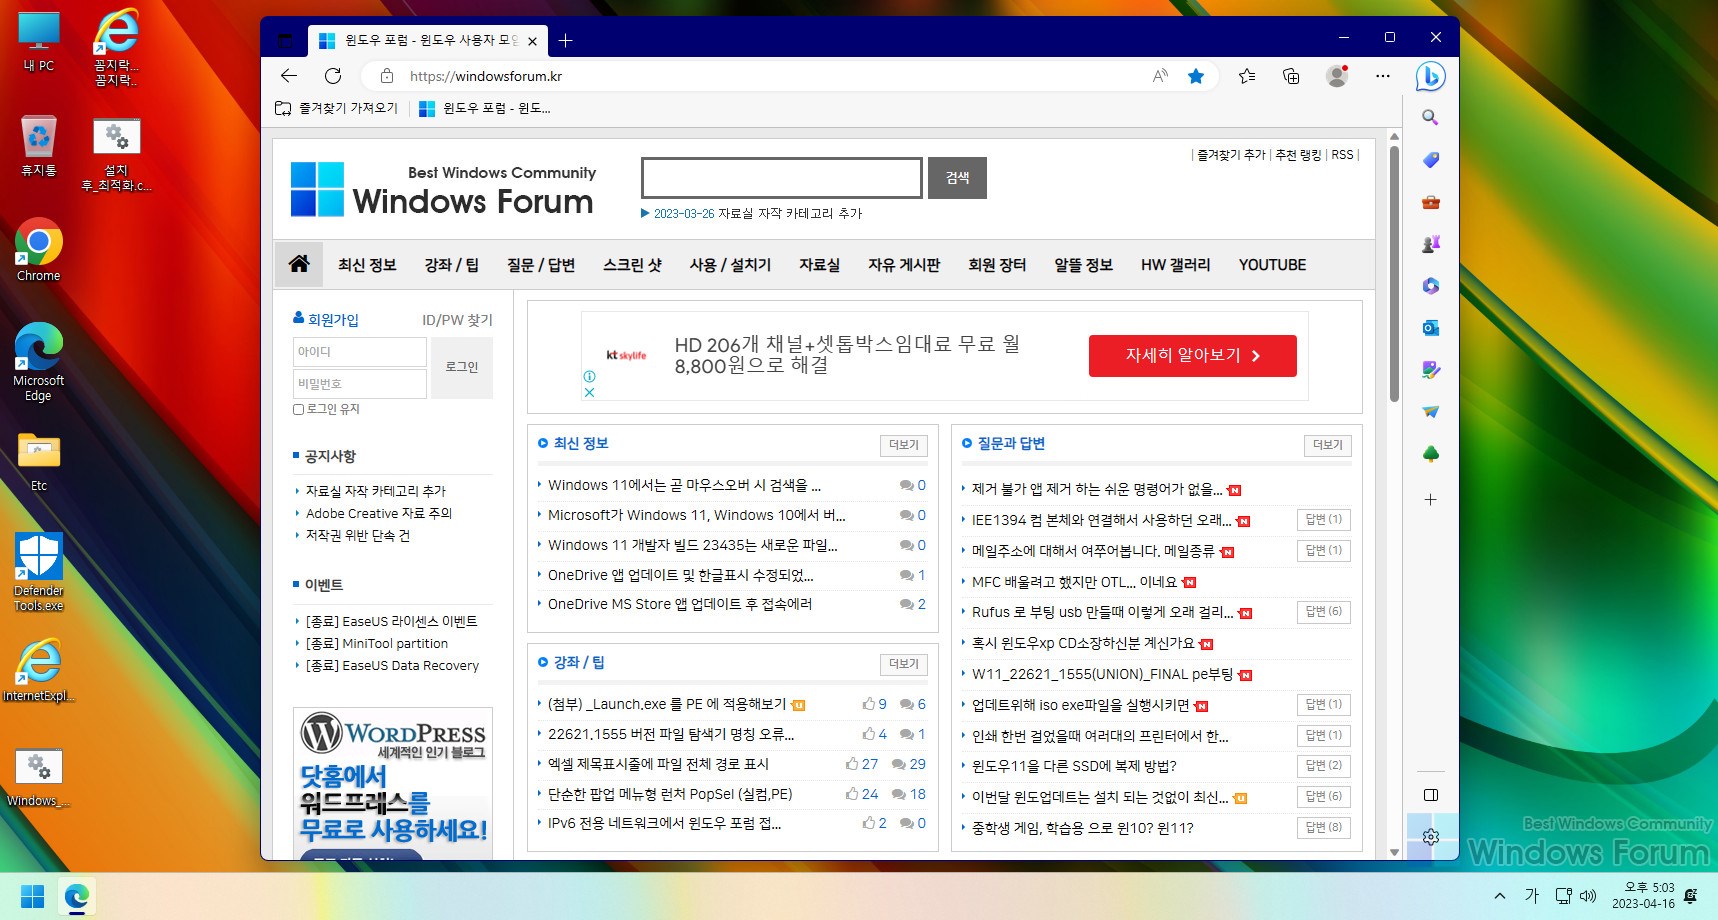This screenshot has height=920, width=1718.
Task: Click the 검색 search button
Action: pyautogui.click(x=957, y=177)
